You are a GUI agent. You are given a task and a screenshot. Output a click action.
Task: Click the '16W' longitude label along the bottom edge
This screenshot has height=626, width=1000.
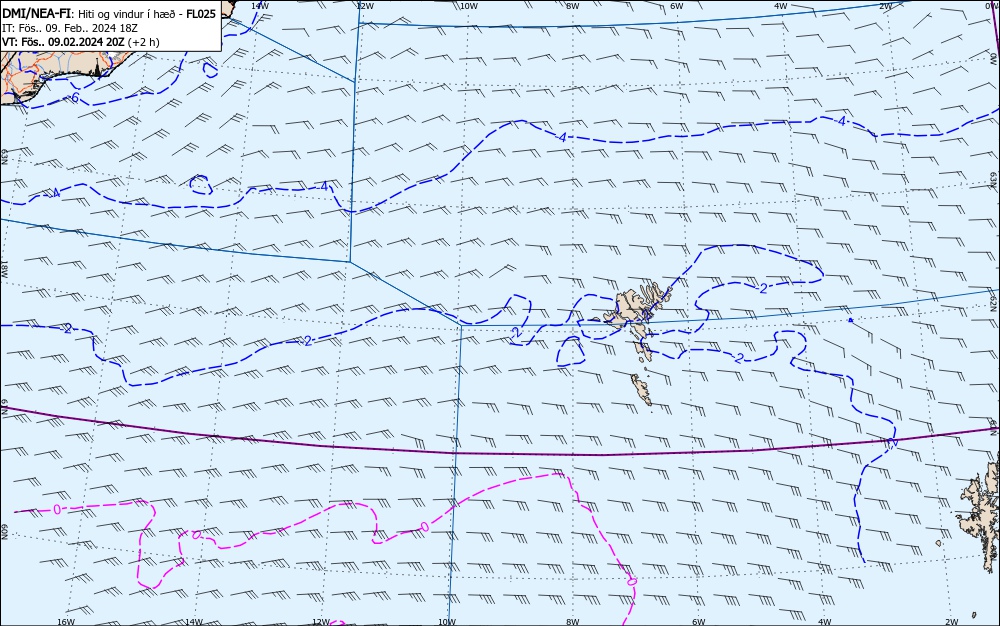coord(66,622)
